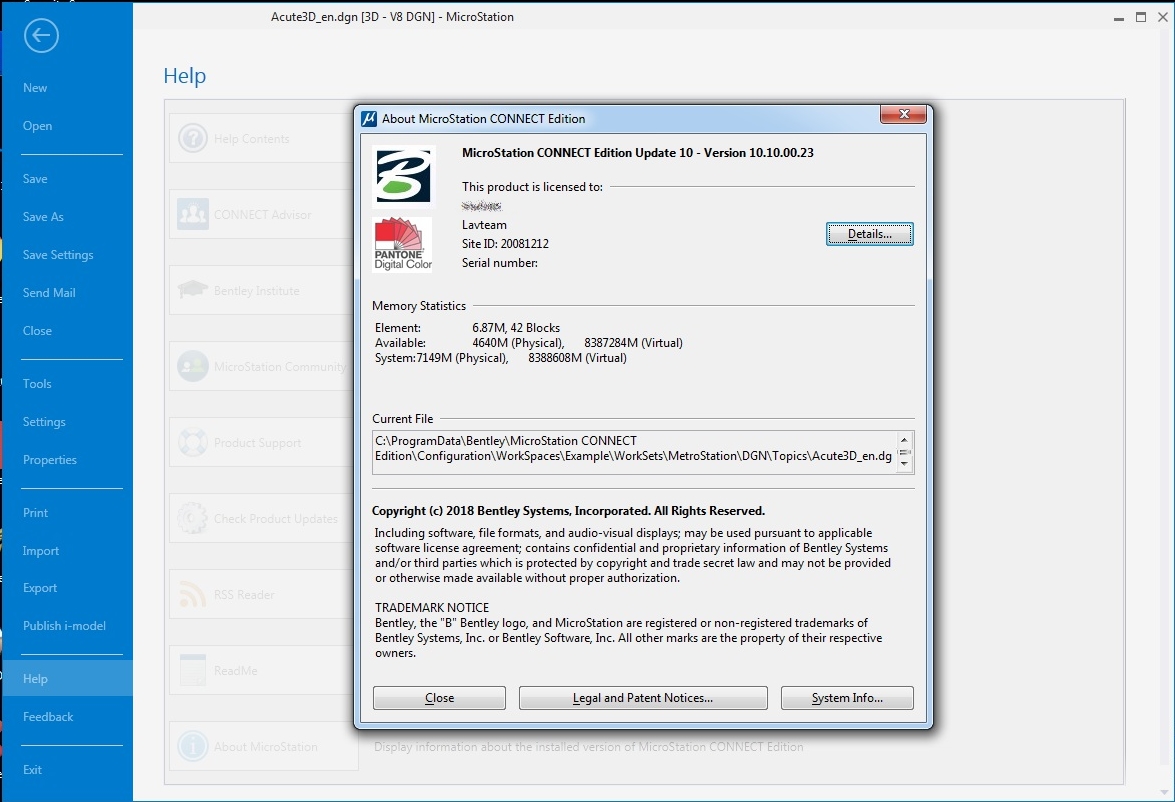Click the Details... button
Screen dimensions: 1175x802
(x=869, y=234)
